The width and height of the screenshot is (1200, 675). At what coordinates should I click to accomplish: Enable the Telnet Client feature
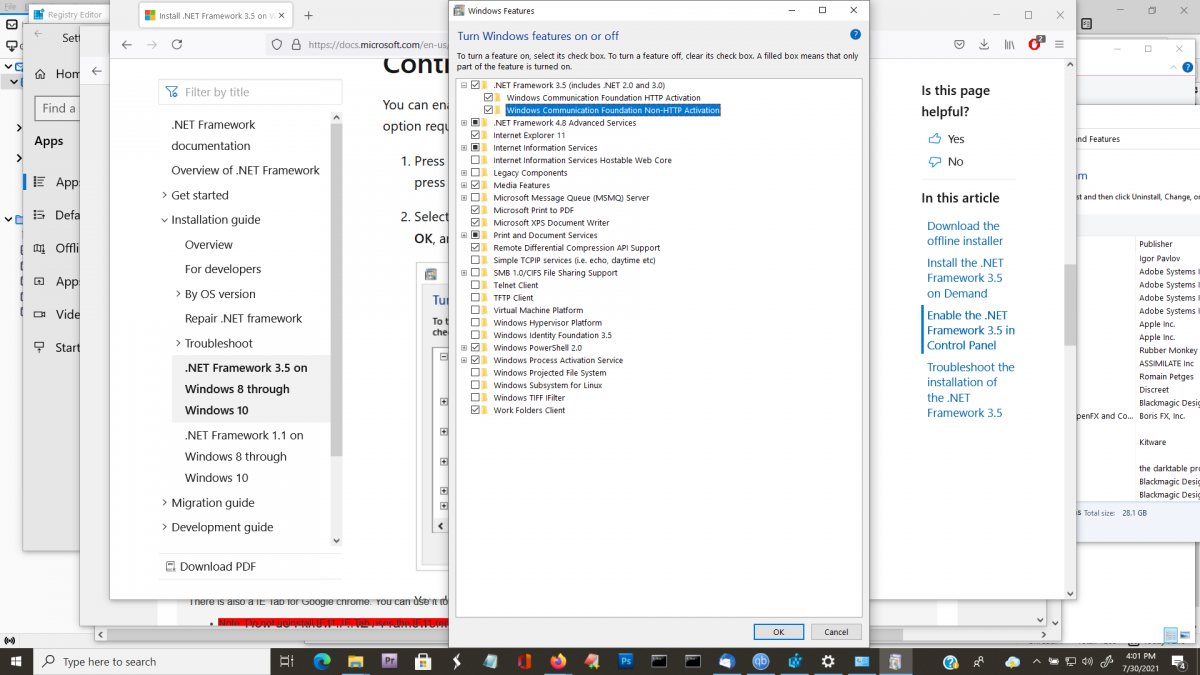477,285
